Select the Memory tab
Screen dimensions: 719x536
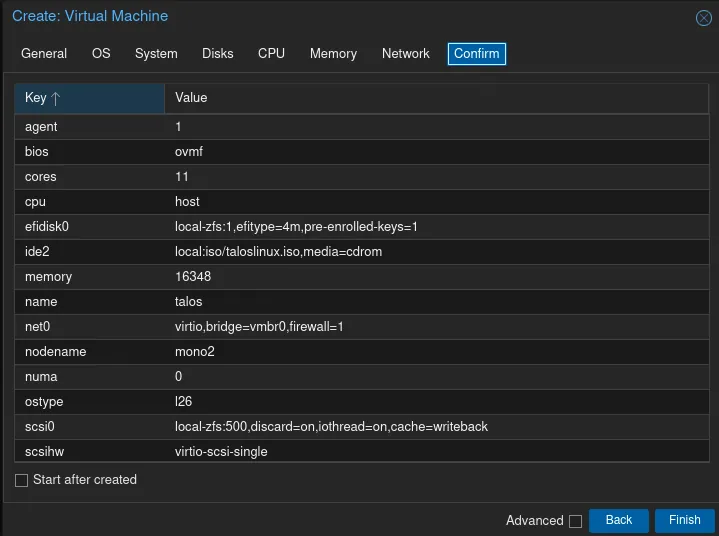(333, 54)
